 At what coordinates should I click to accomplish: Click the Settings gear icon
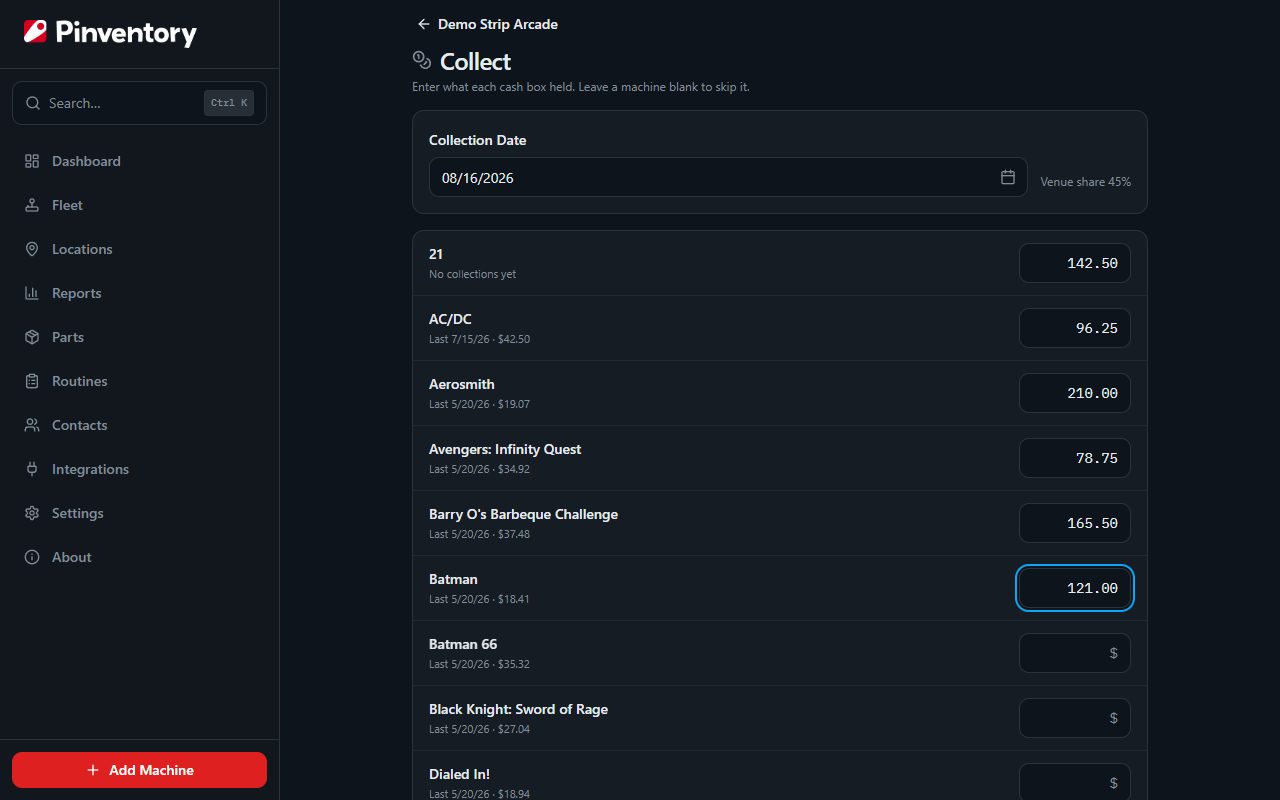[x=32, y=513]
